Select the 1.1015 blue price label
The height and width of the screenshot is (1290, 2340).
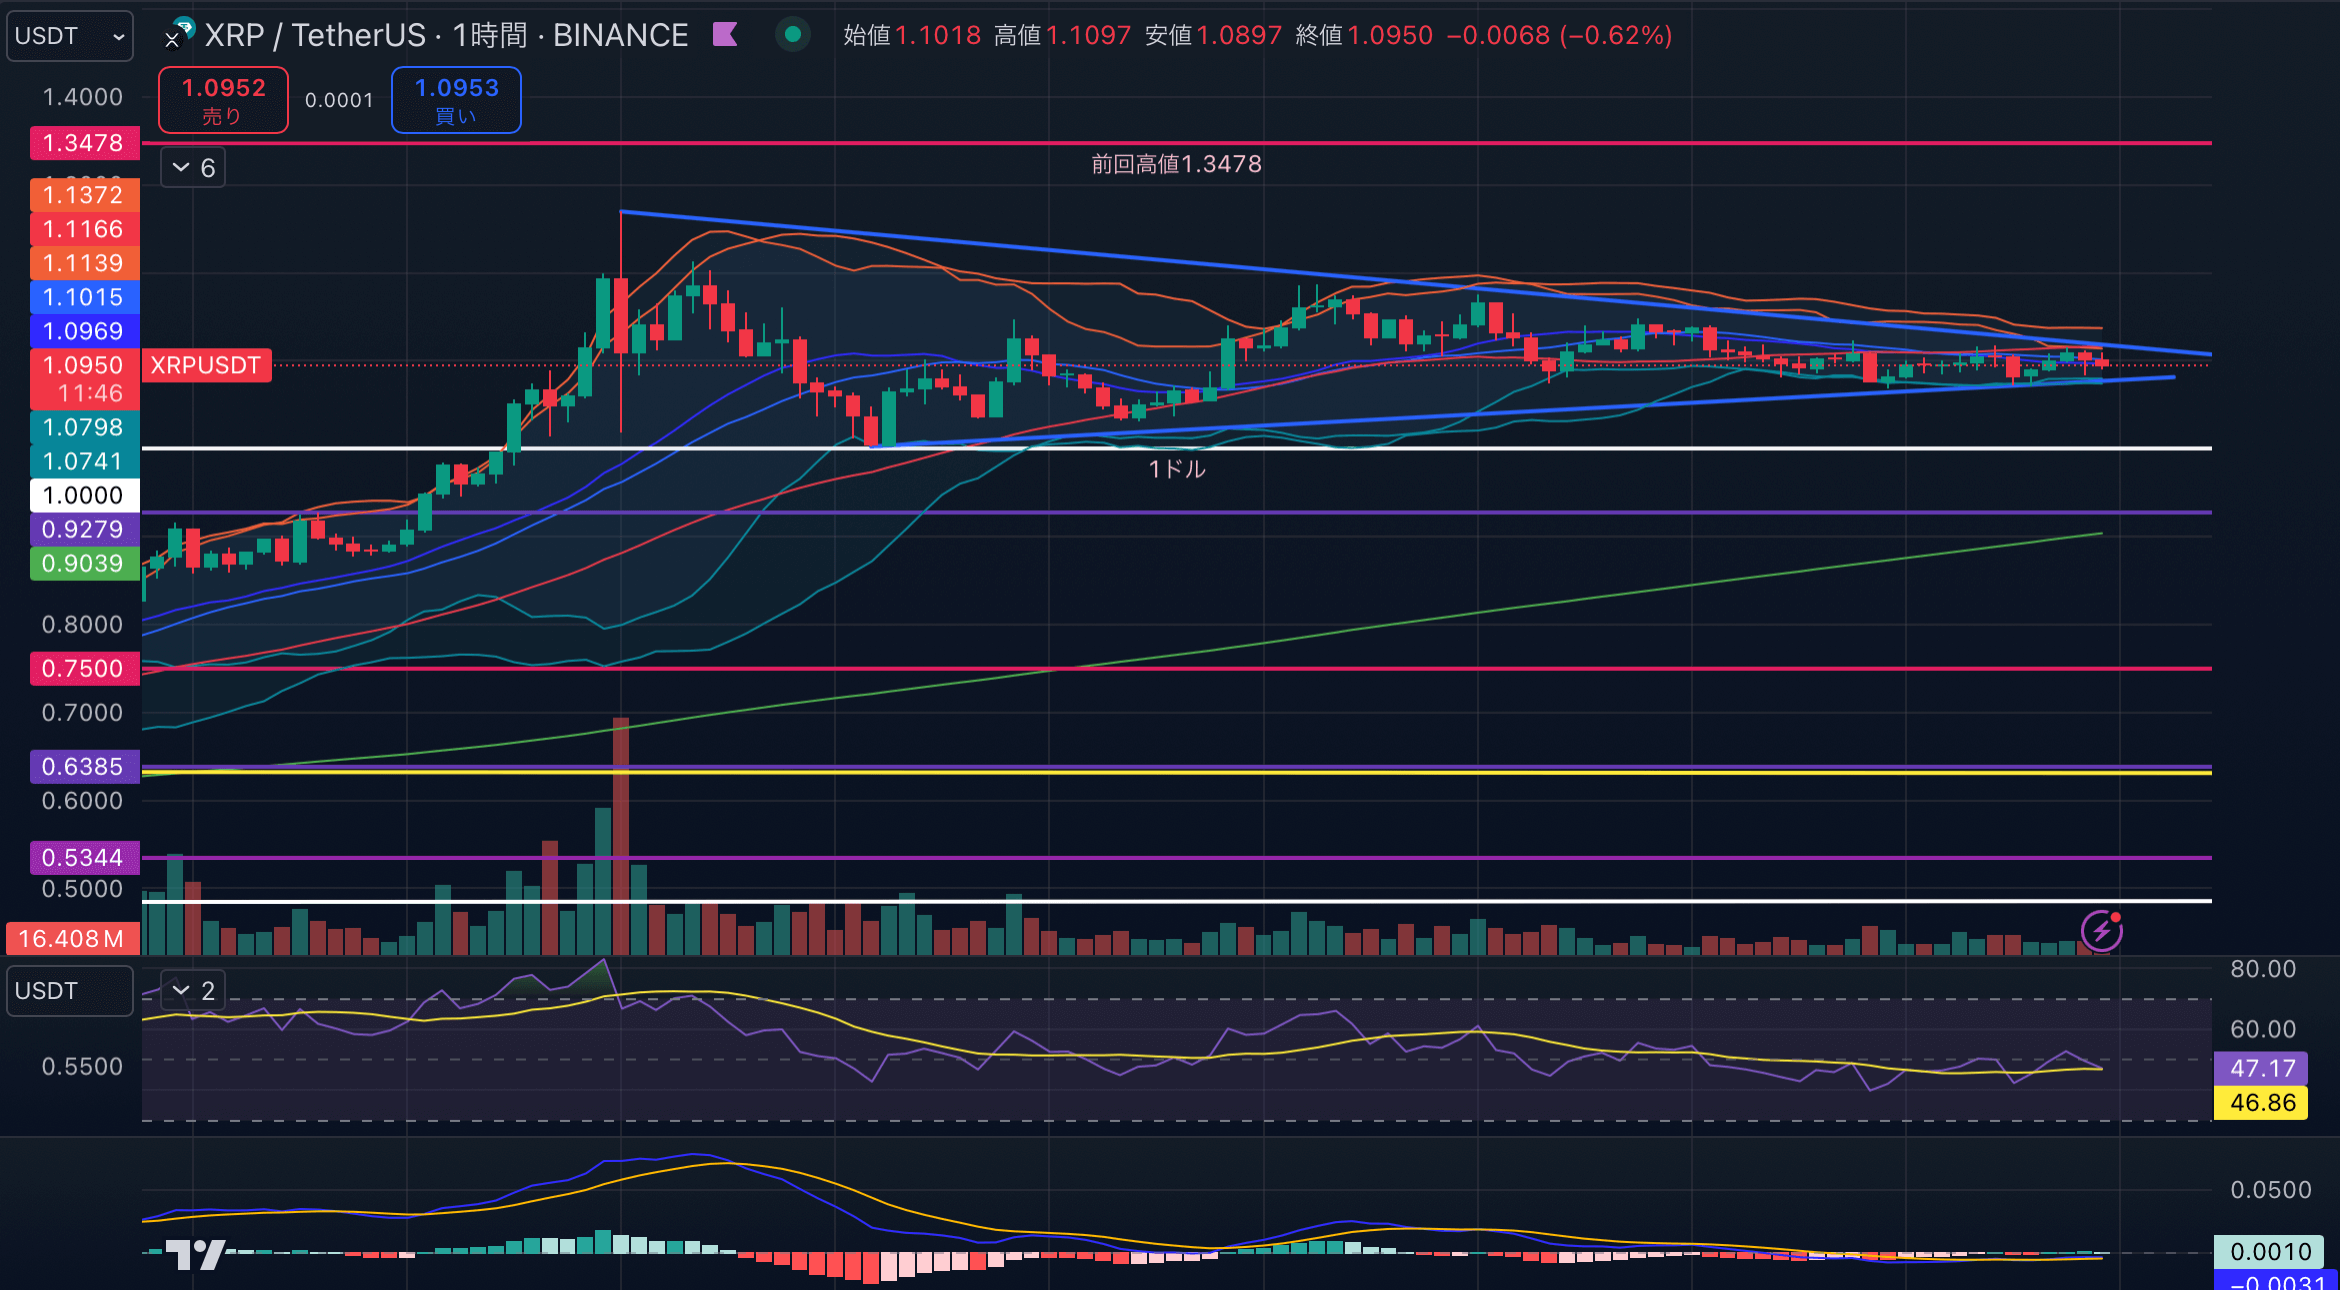(x=84, y=297)
